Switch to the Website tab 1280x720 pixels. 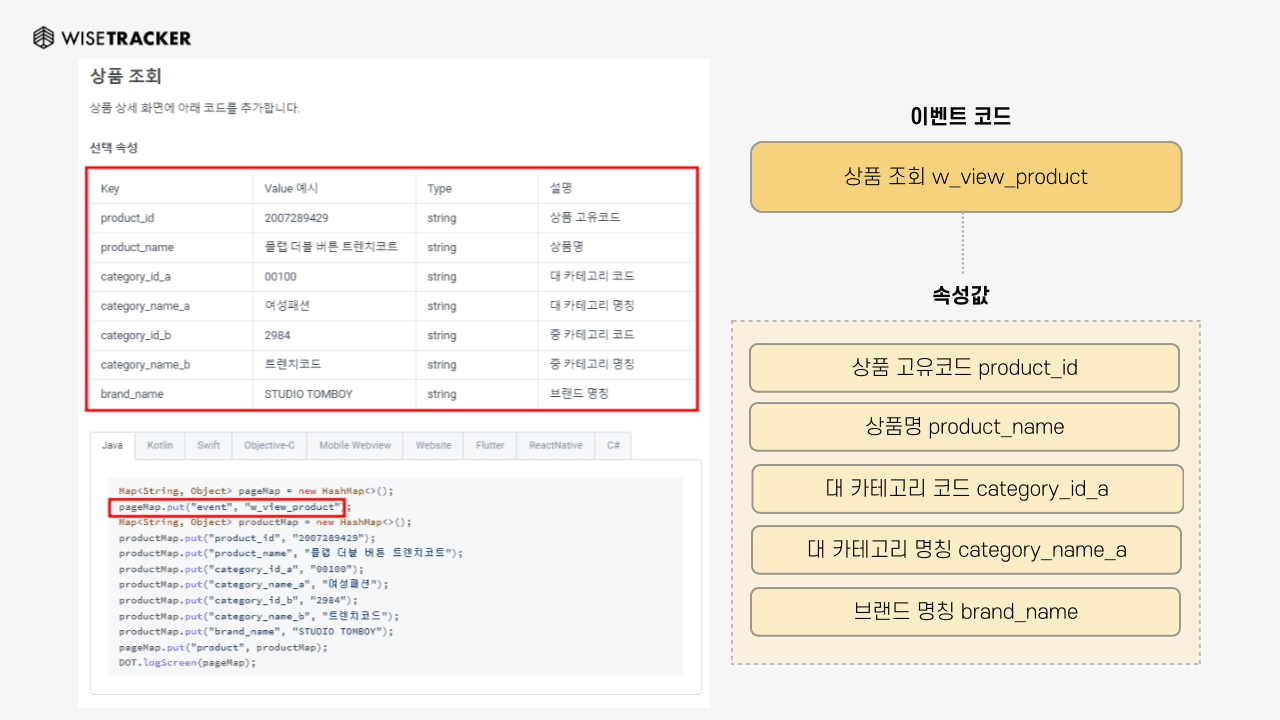tap(432, 445)
